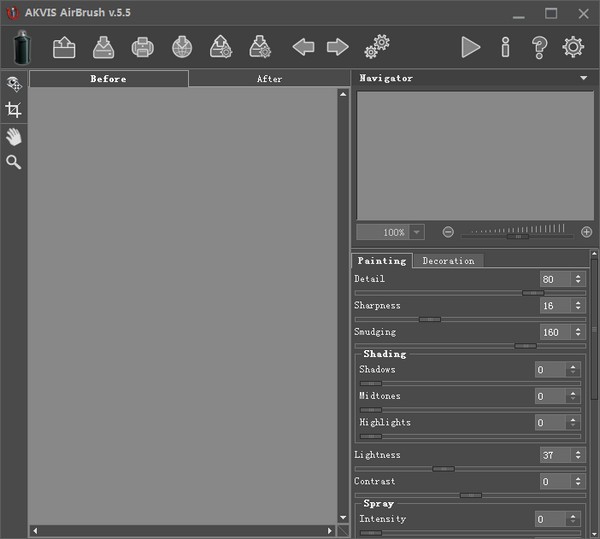Open program info icon

point(505,47)
